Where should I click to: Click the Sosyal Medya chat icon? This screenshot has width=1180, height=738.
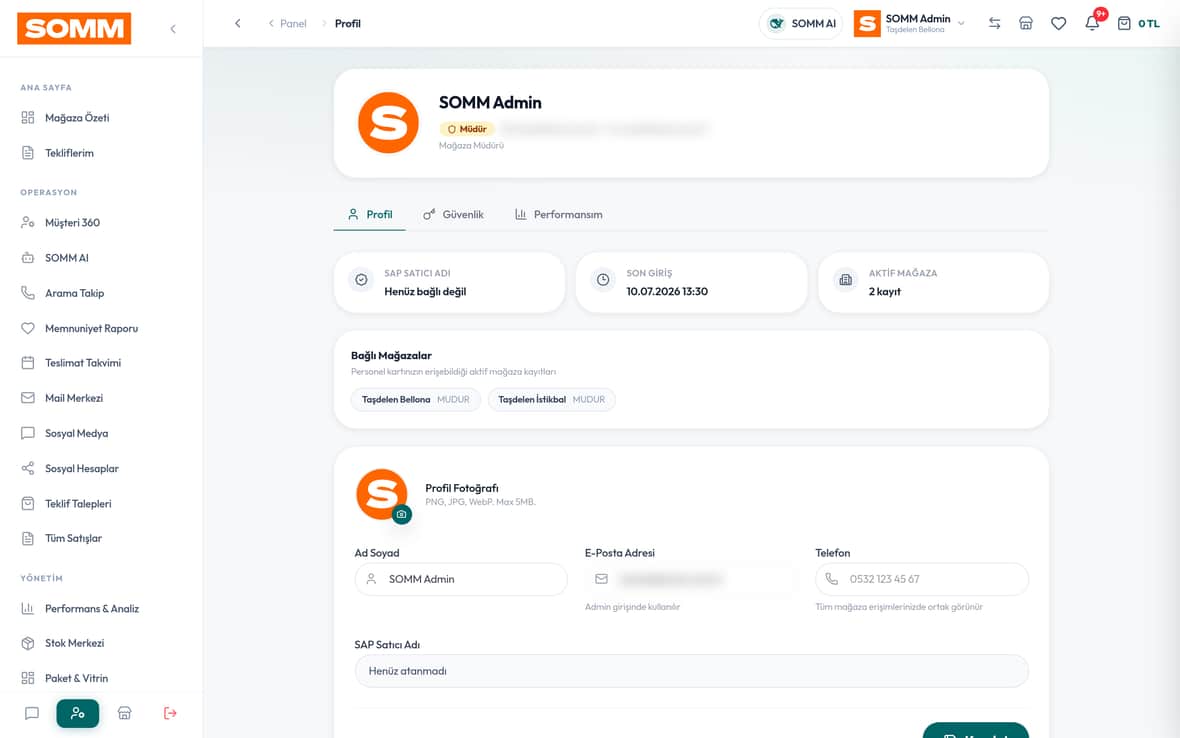pos(28,433)
